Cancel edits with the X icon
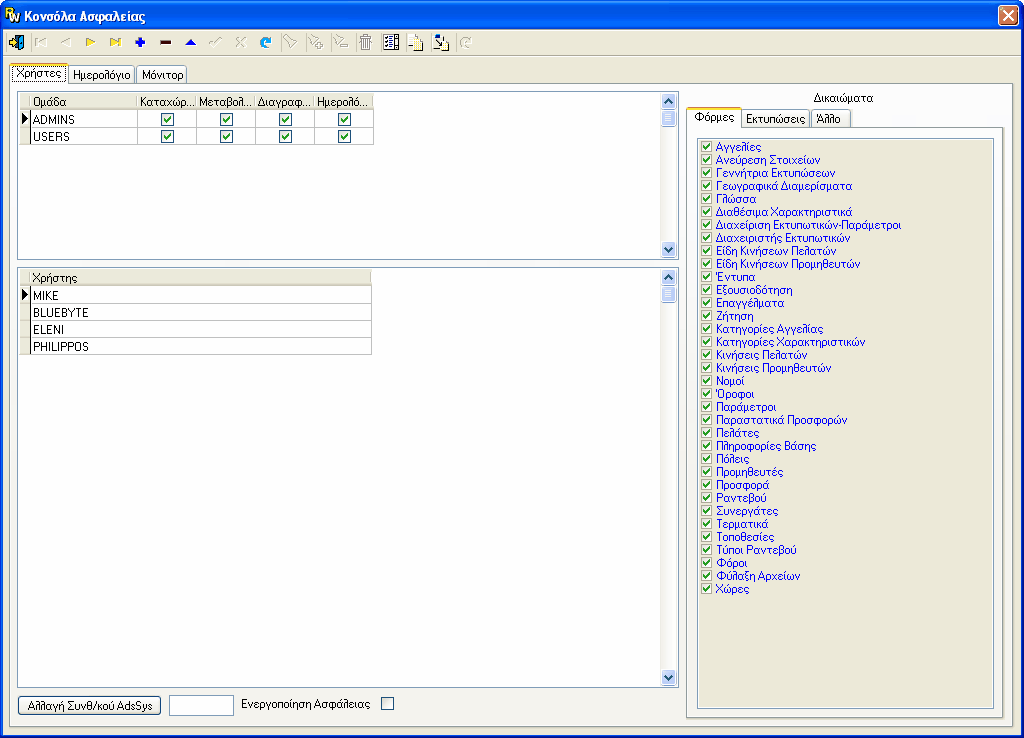 240,42
